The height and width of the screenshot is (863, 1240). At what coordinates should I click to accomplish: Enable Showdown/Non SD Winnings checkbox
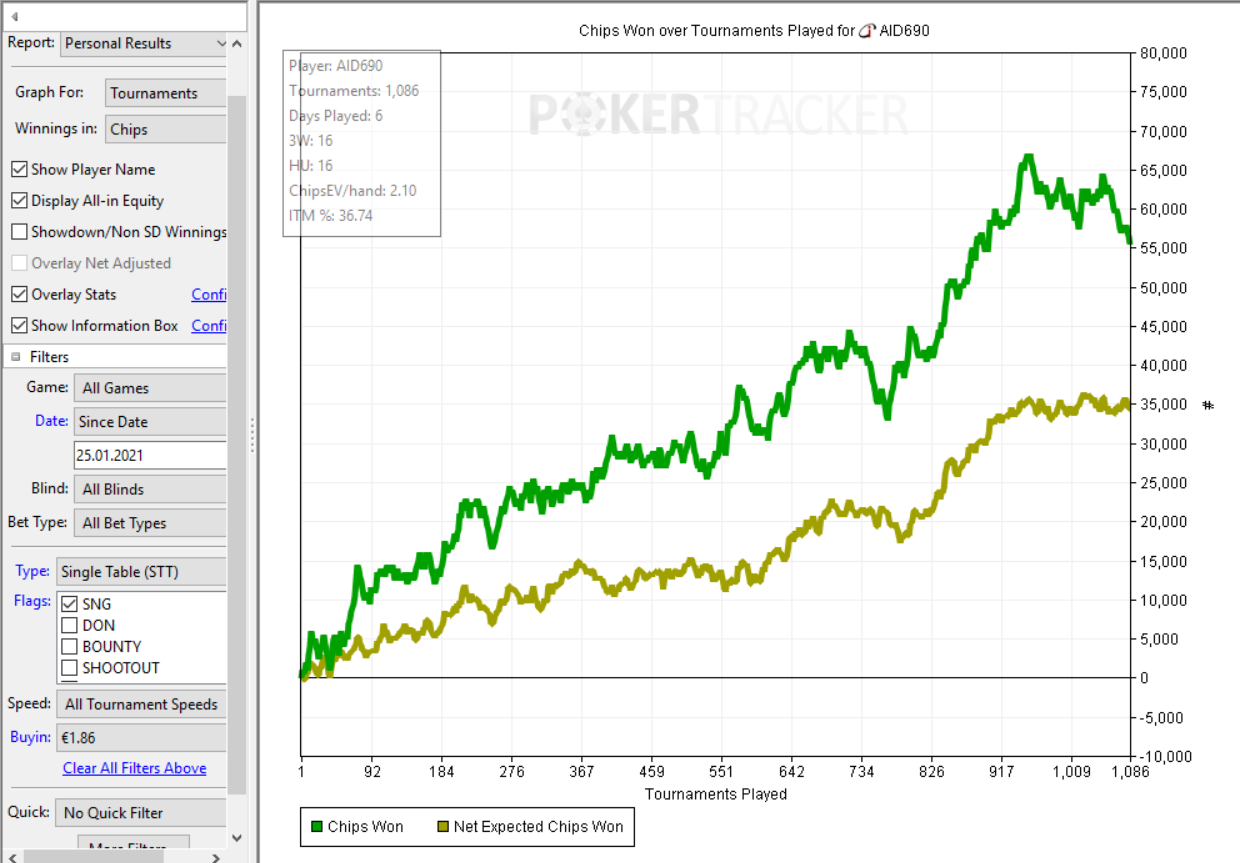point(19,232)
